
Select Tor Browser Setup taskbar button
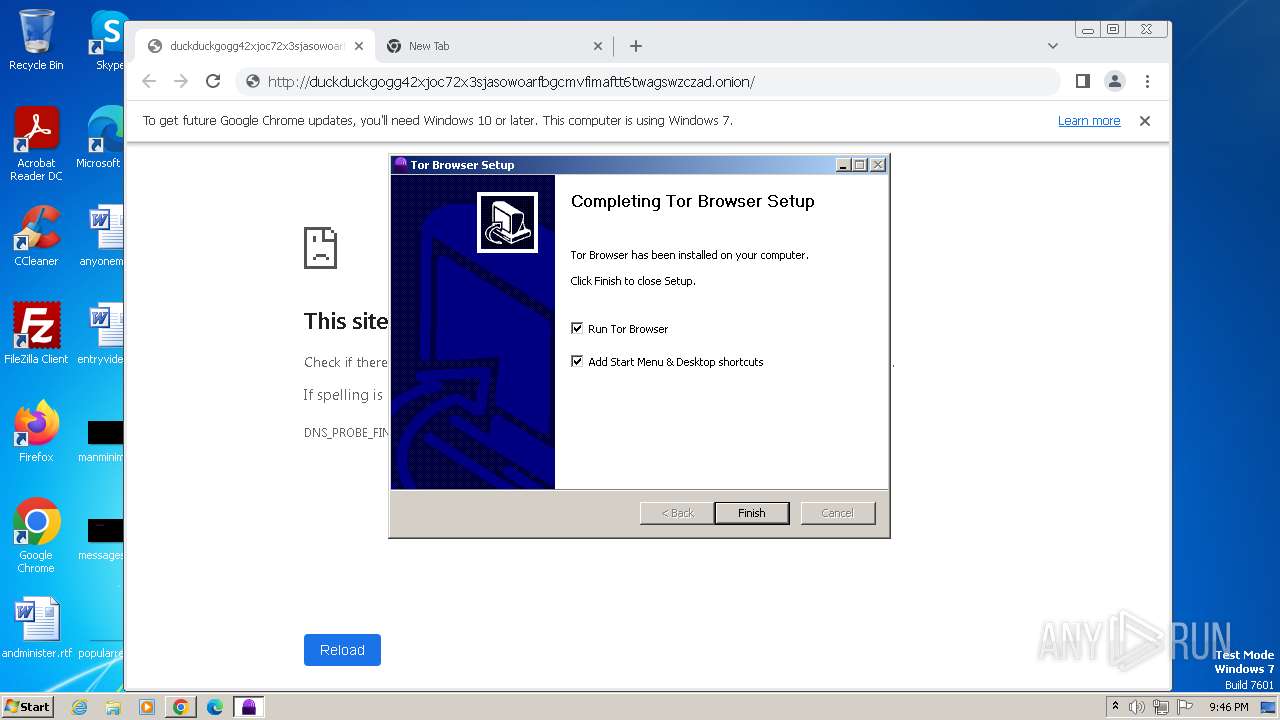coord(249,707)
